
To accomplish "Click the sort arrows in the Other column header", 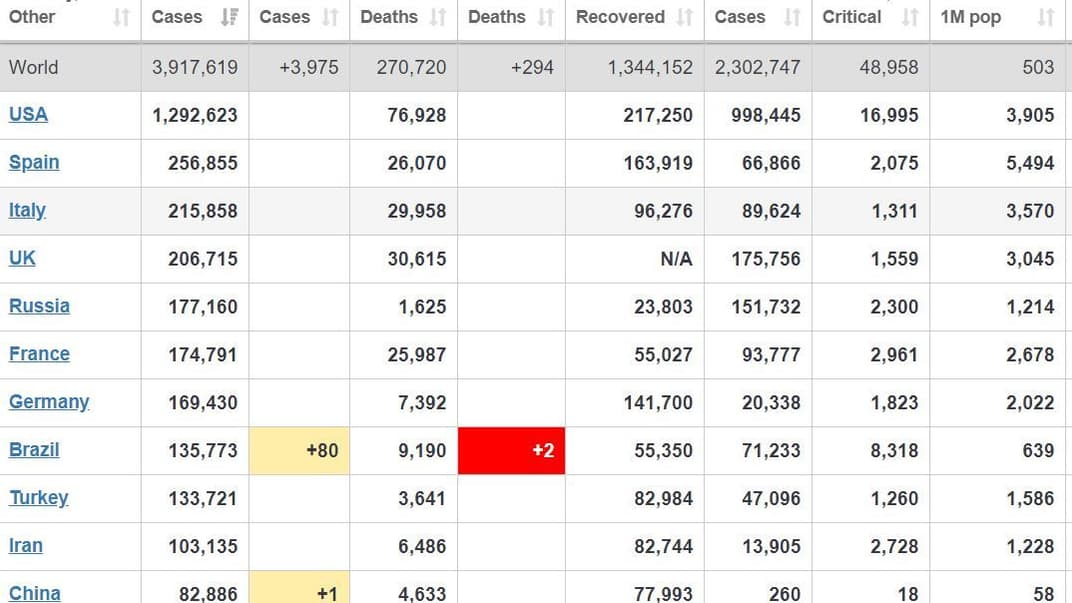I will [x=122, y=17].
